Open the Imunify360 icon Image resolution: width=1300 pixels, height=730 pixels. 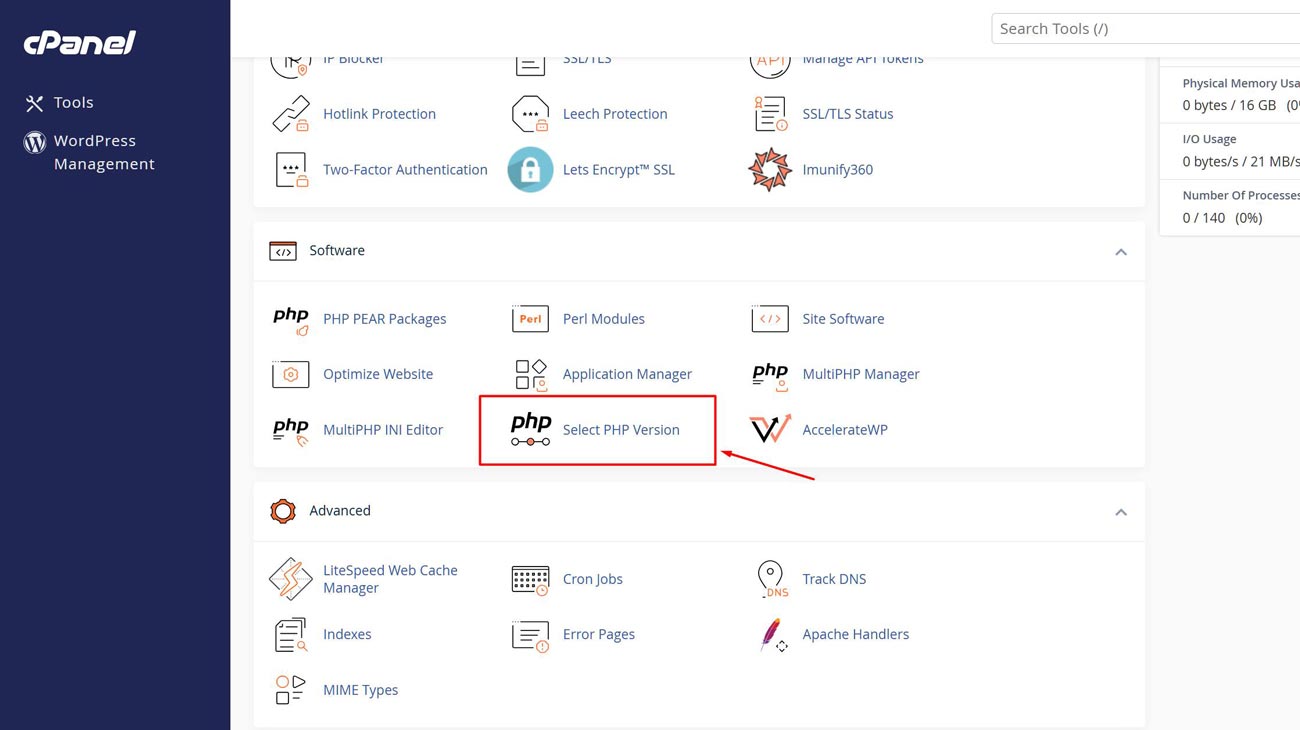click(769, 170)
